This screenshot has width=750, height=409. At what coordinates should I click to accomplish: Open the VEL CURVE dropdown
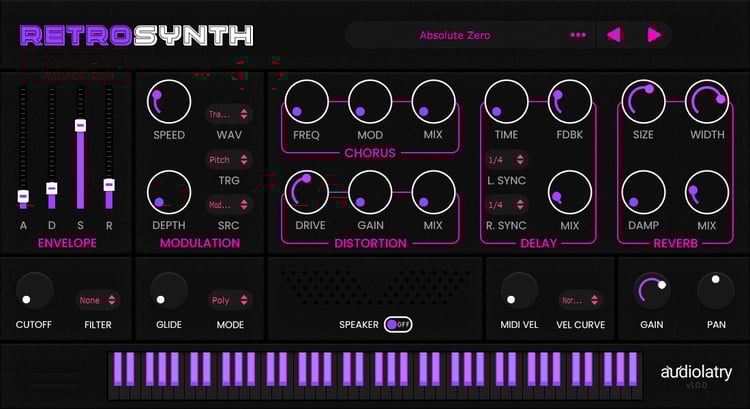click(x=580, y=300)
